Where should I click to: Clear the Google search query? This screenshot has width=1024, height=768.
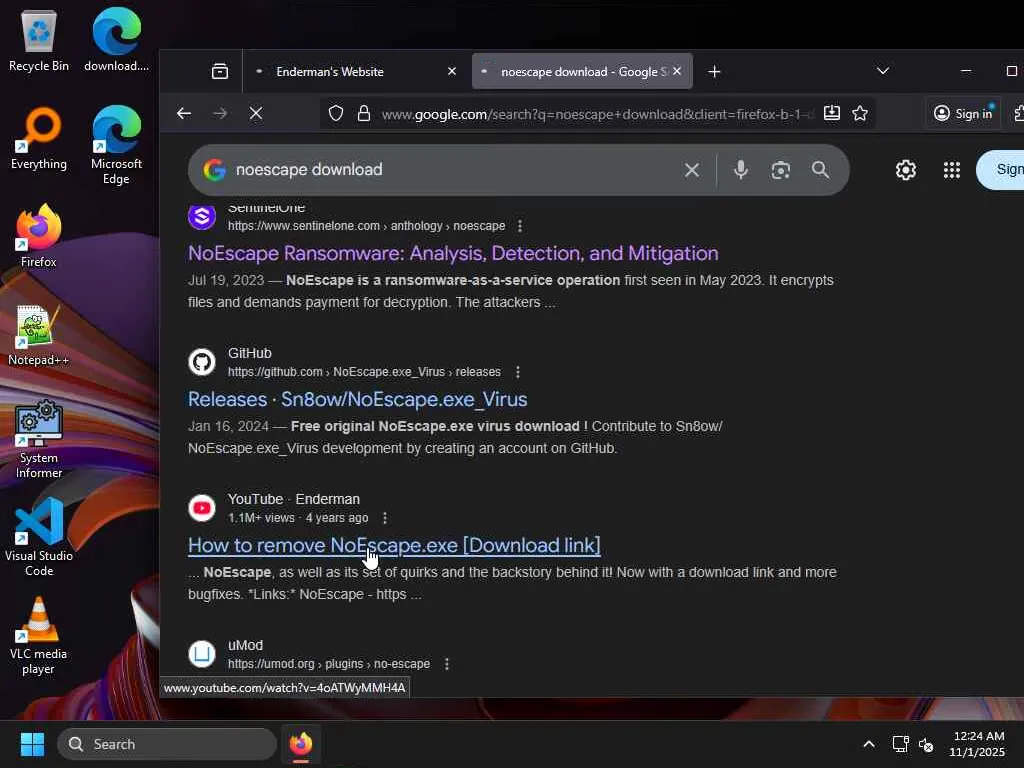692,170
